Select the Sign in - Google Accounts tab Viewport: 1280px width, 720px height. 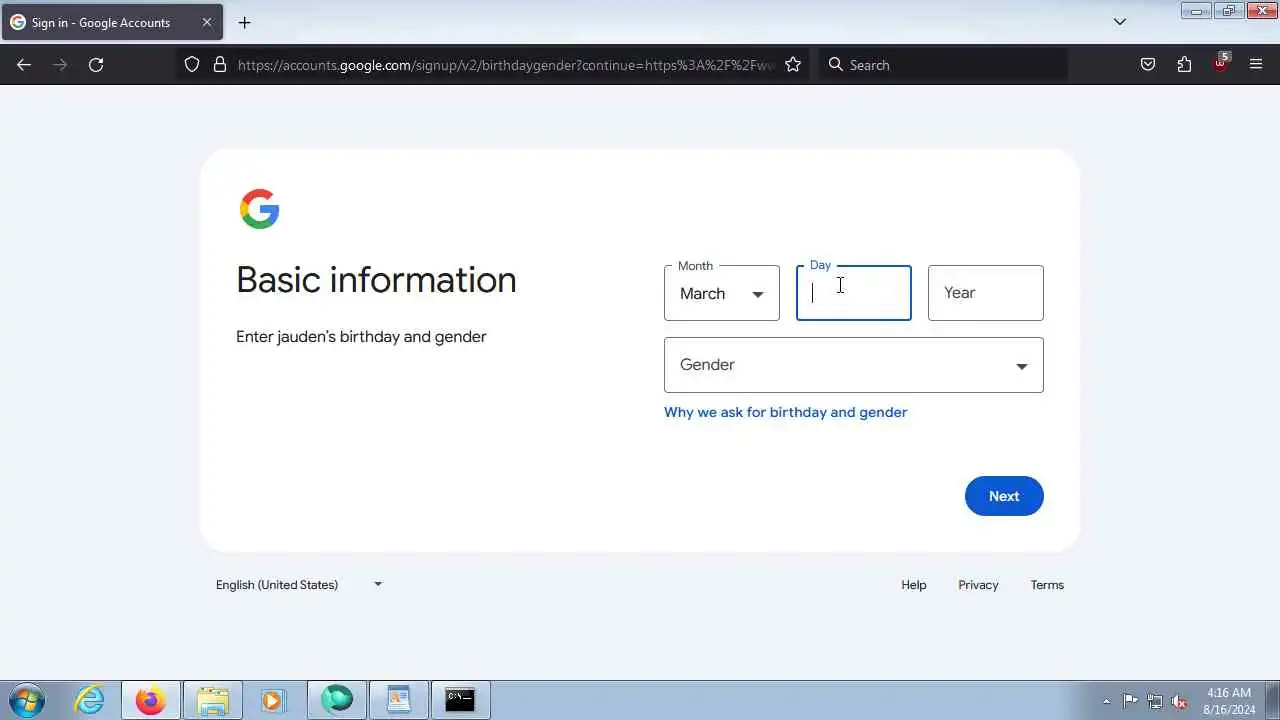click(111, 22)
